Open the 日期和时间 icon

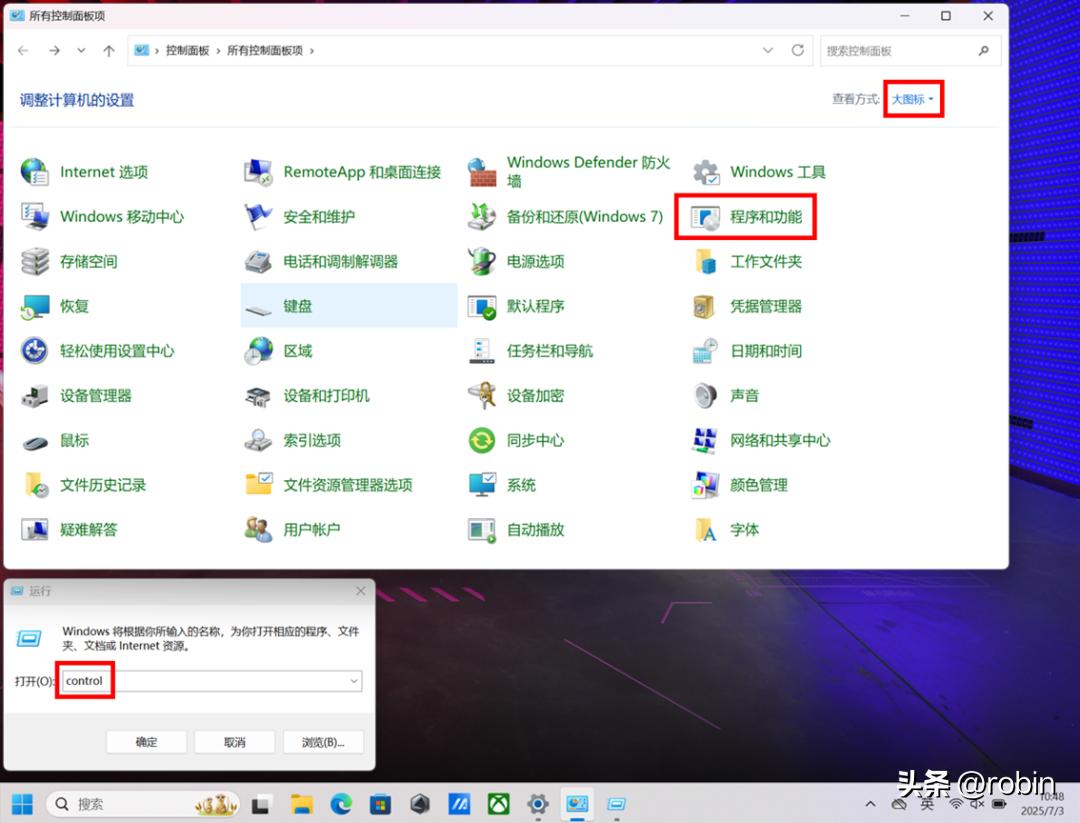point(706,351)
